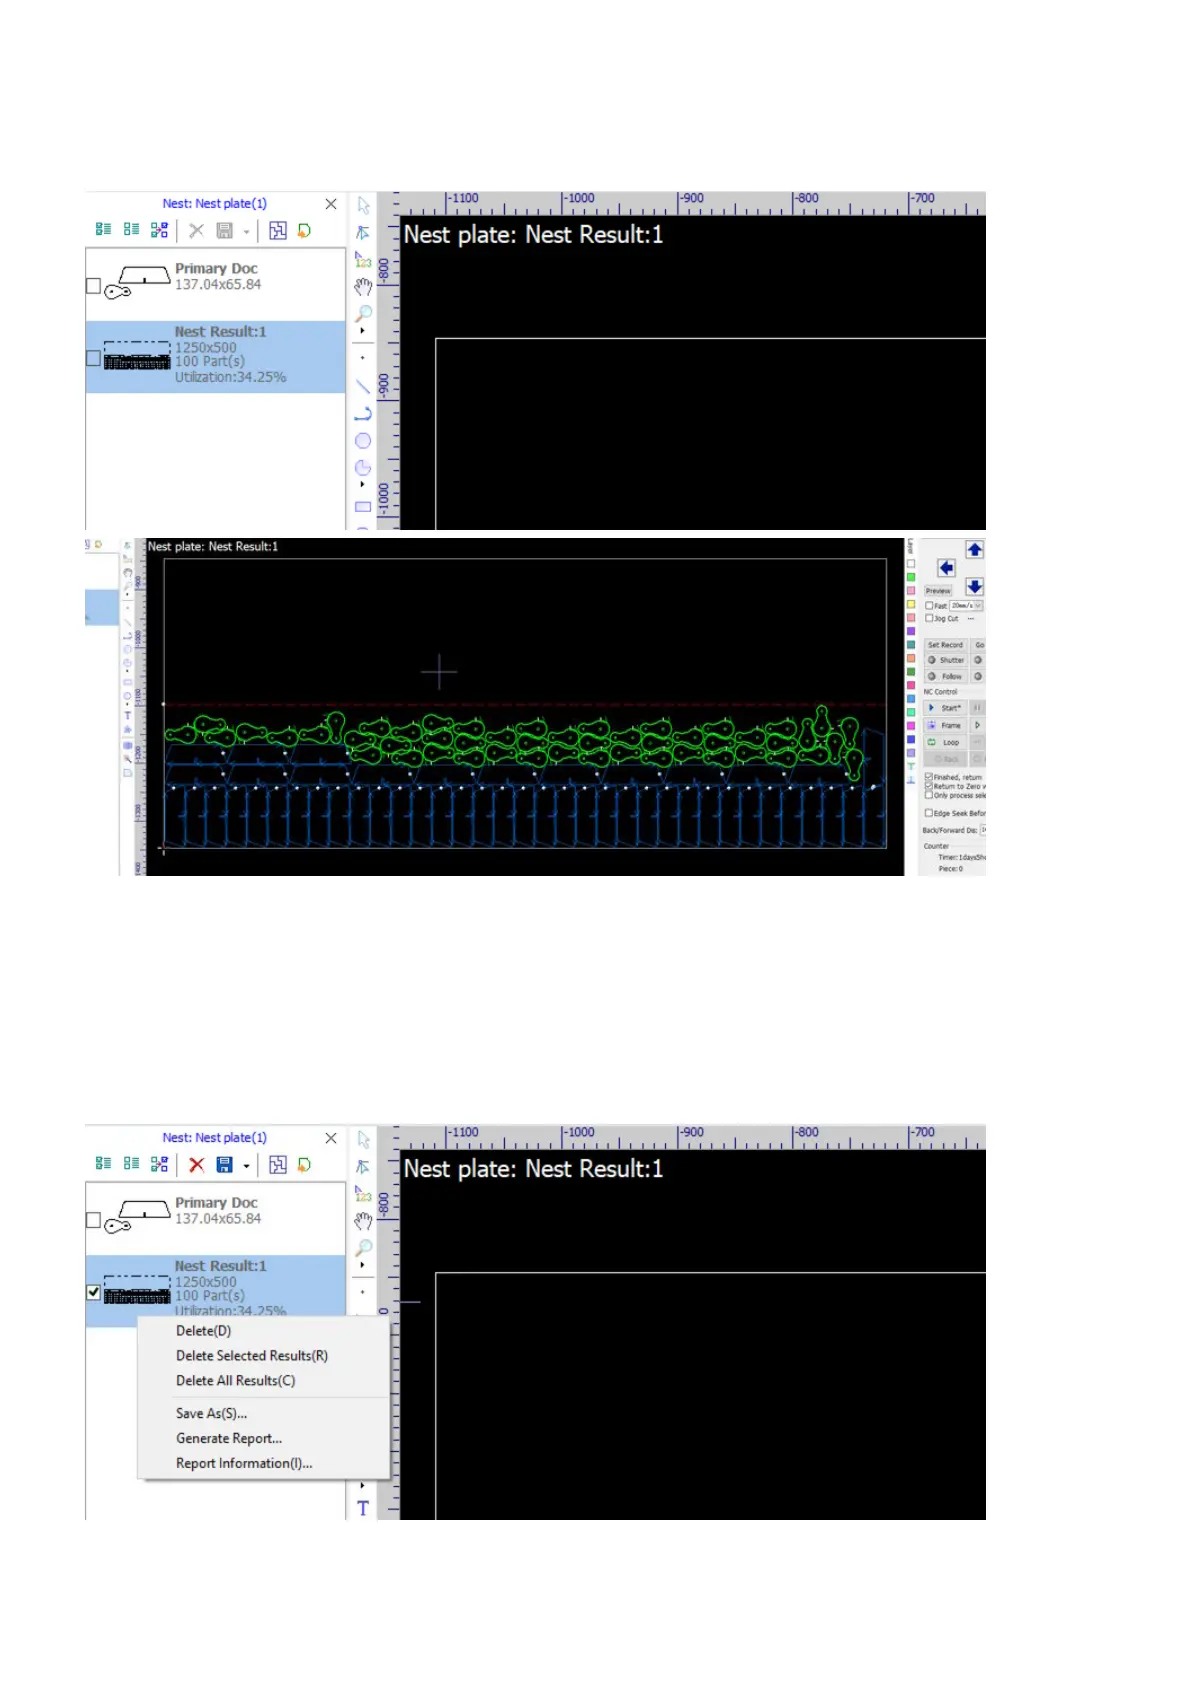This screenshot has width=1190, height=1684.
Task: Uncheck the ticked Nest Result:1 checkbox
Action: [94, 1292]
